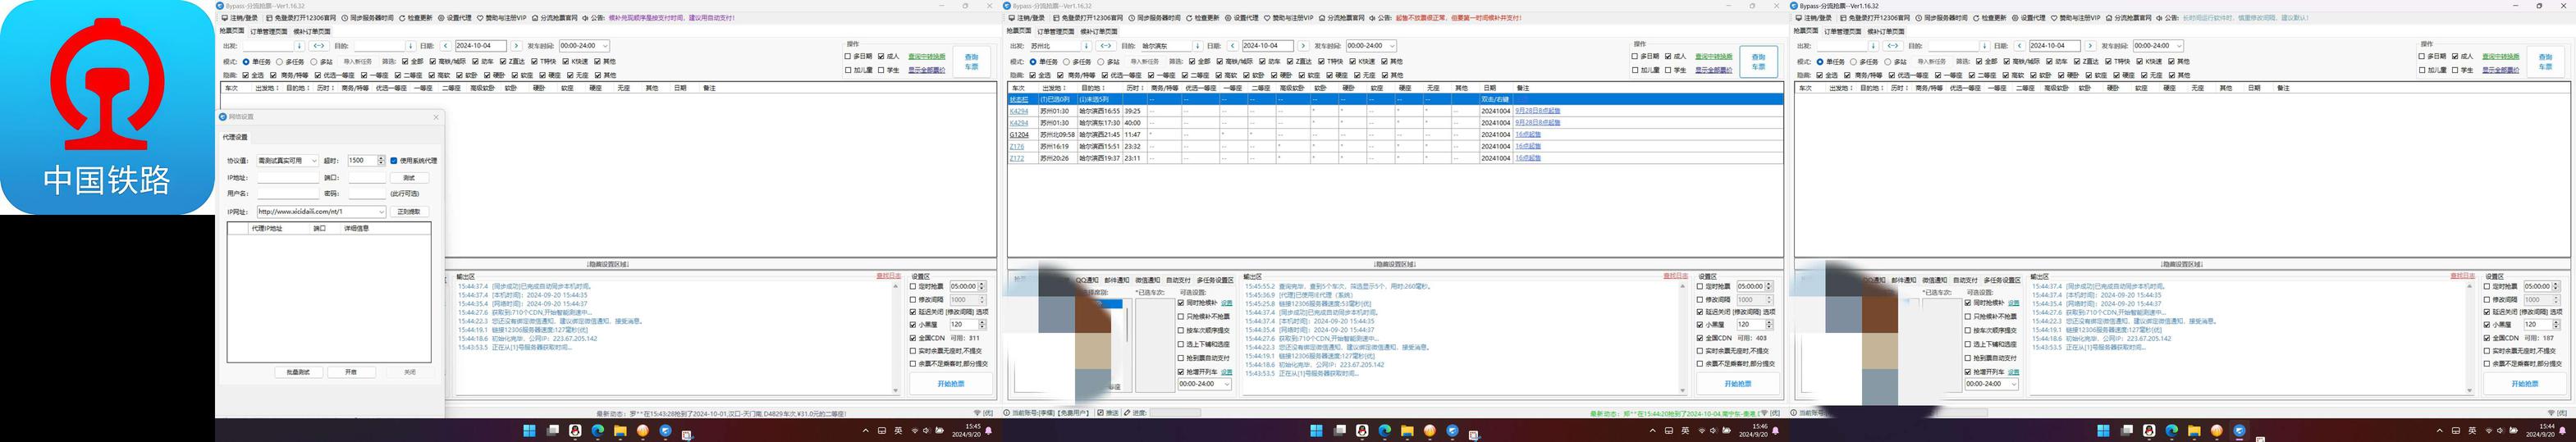
Task: Click 同步服务器时间 icon in right window toolbar
Action: click(1920, 18)
